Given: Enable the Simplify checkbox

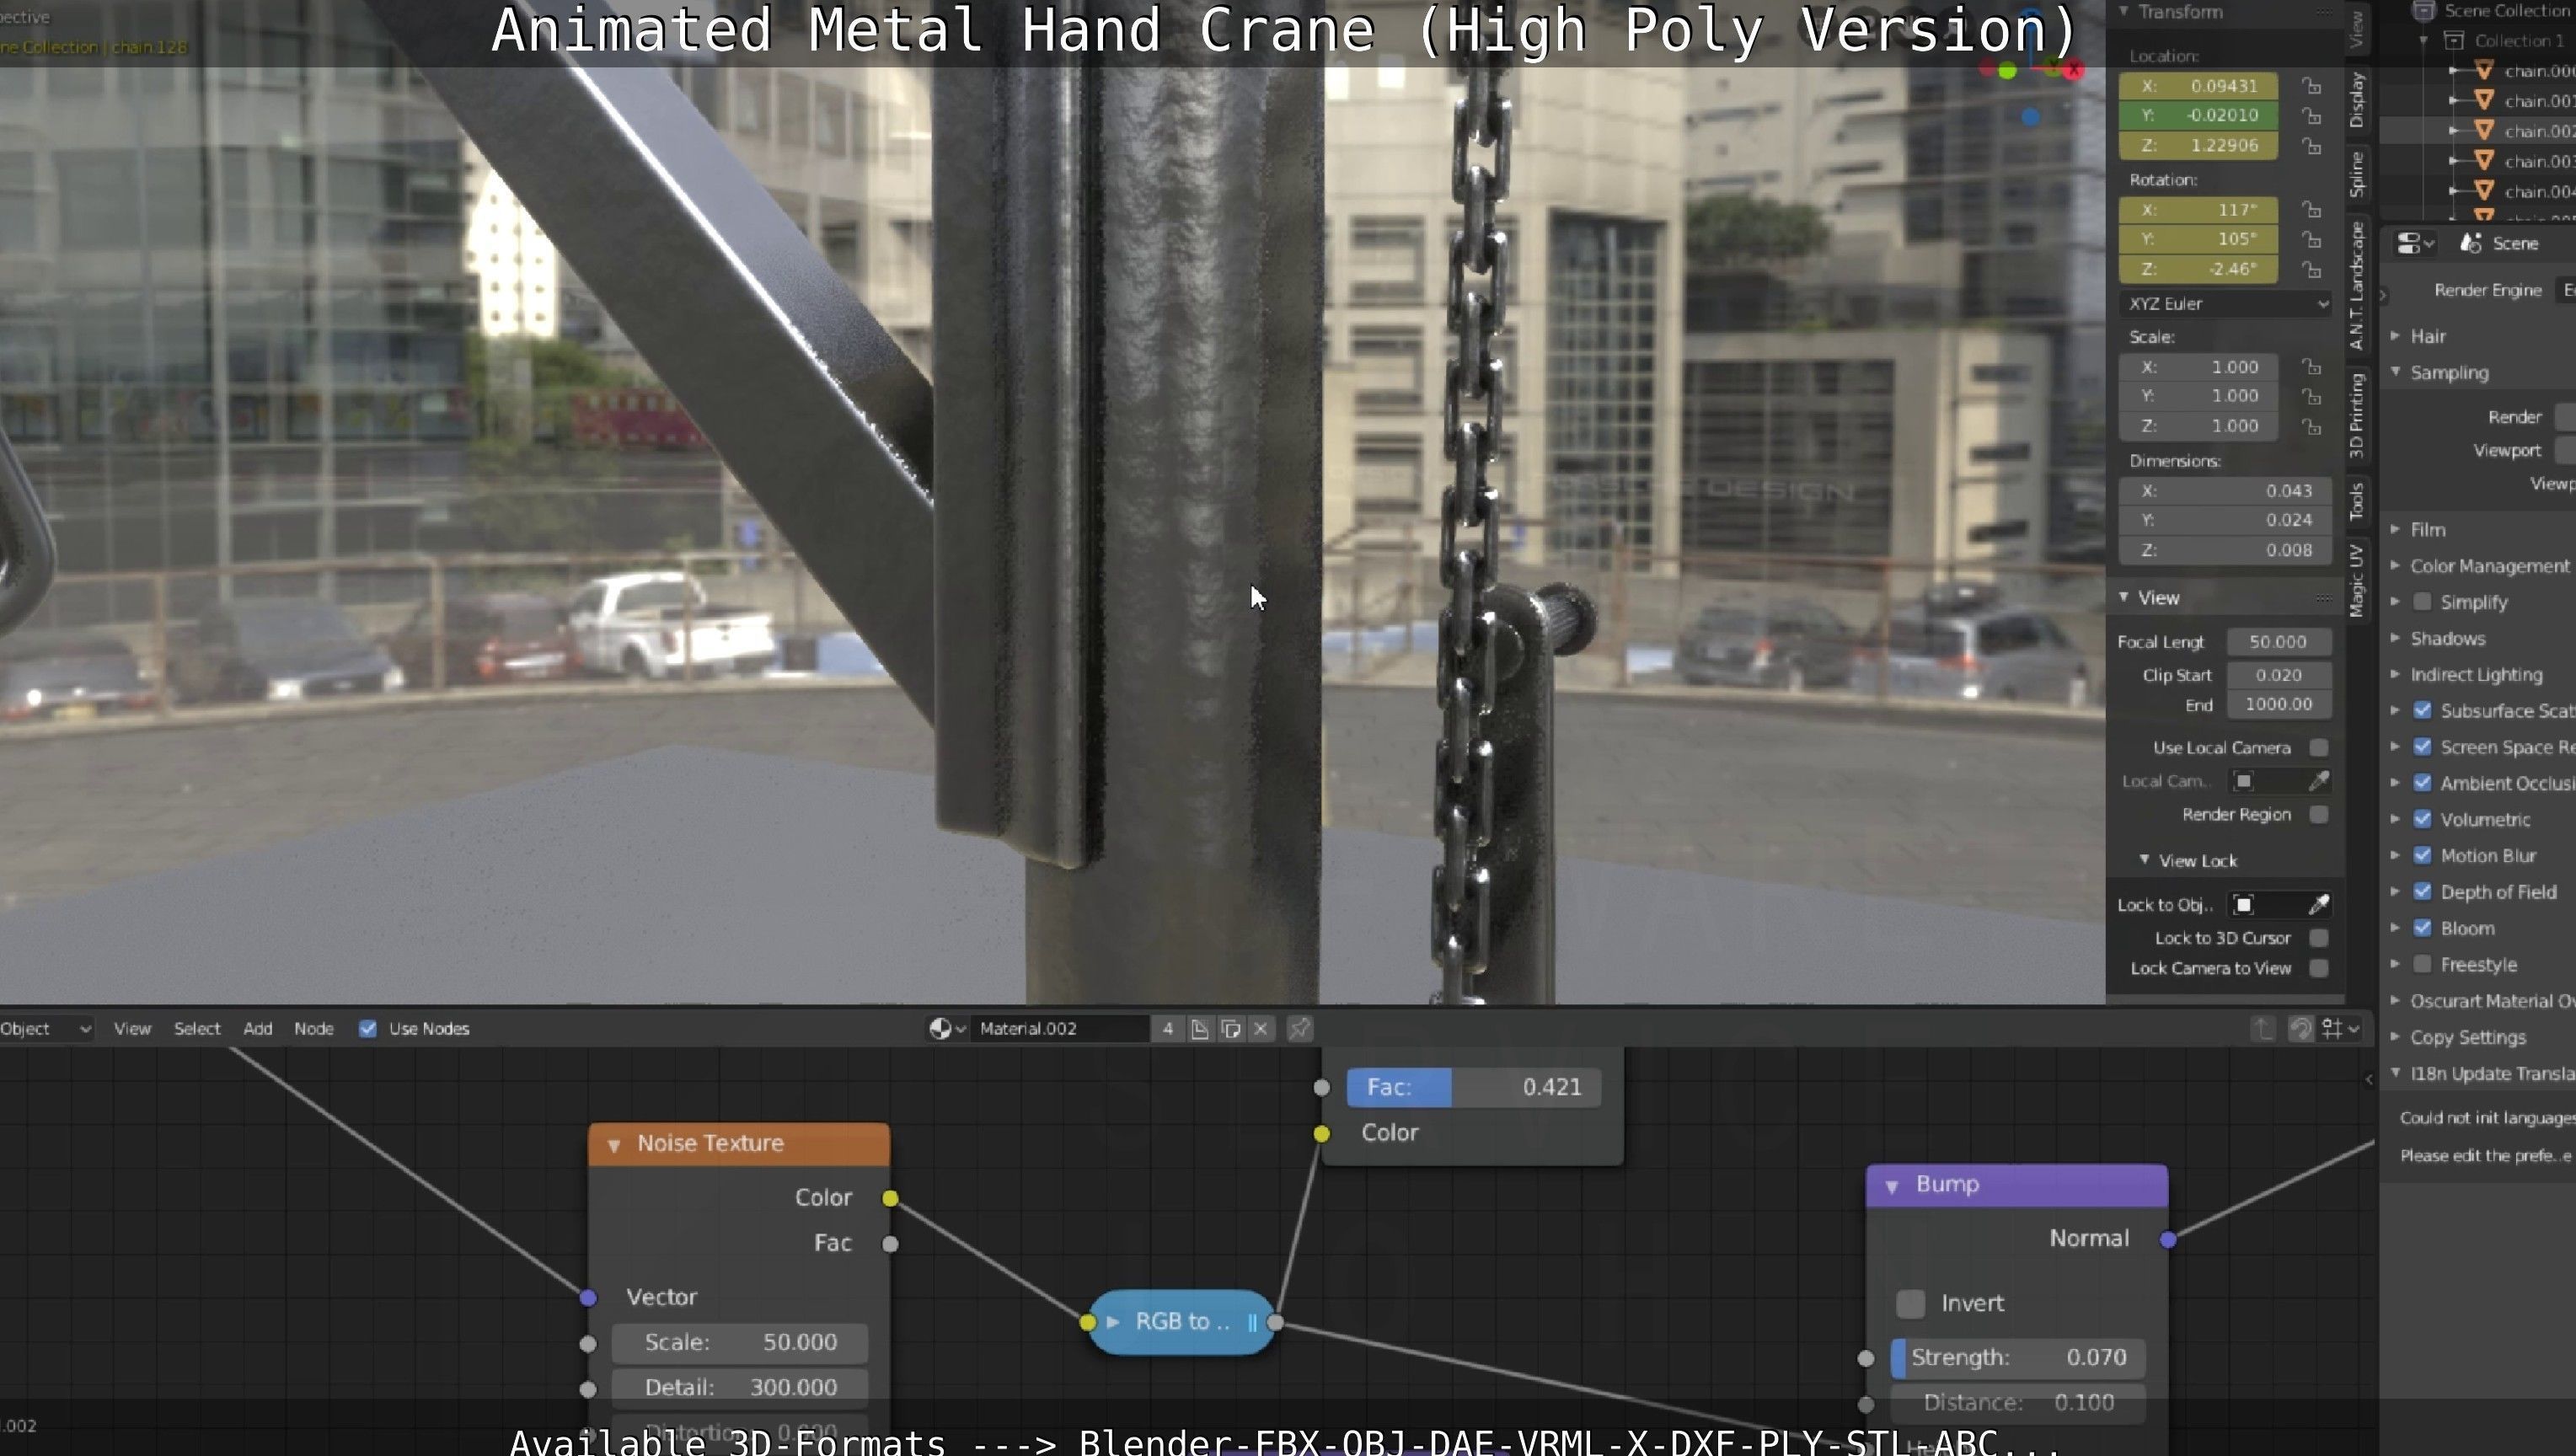Looking at the screenshot, I should (x=2422, y=602).
